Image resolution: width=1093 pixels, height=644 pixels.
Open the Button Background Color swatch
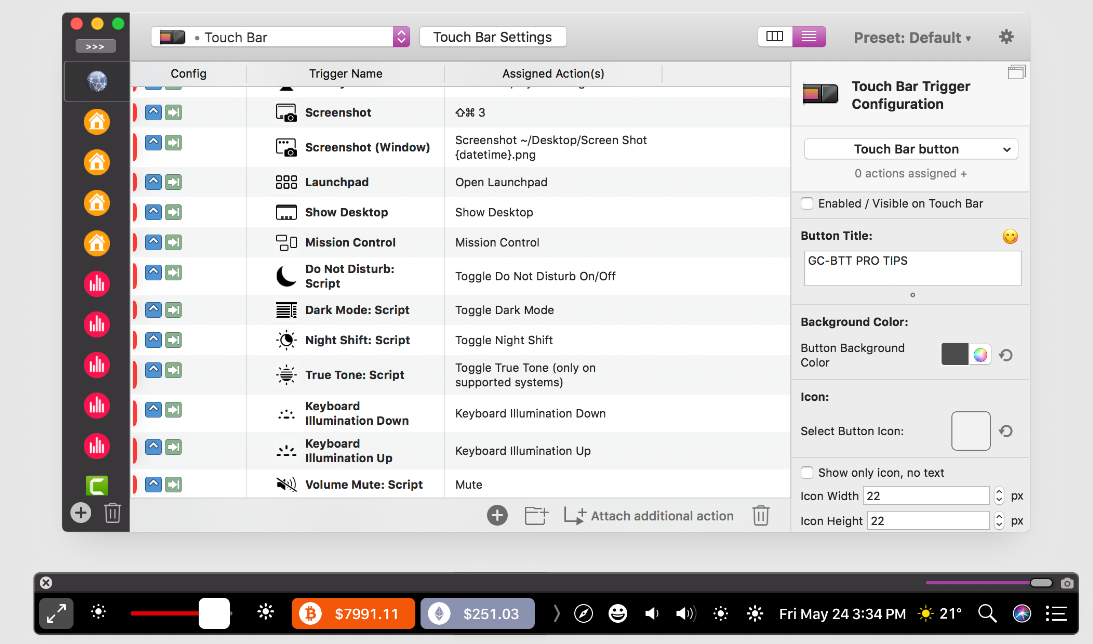[954, 354]
